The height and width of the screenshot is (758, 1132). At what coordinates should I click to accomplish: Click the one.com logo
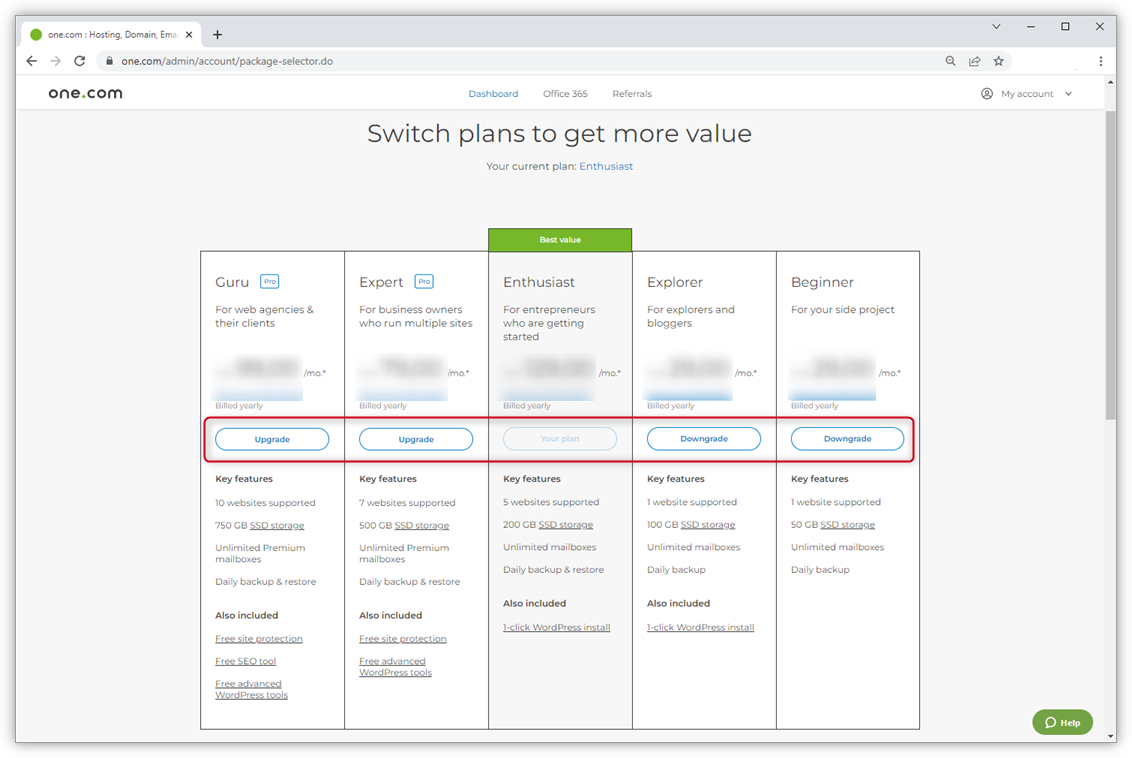tap(85, 93)
